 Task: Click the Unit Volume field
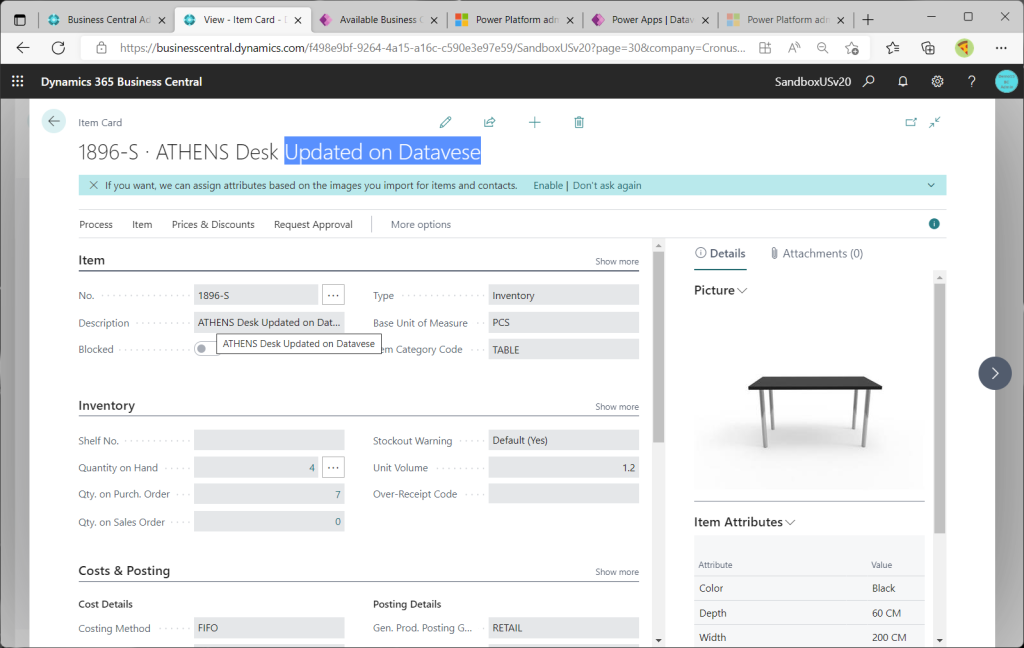pyautogui.click(x=564, y=467)
